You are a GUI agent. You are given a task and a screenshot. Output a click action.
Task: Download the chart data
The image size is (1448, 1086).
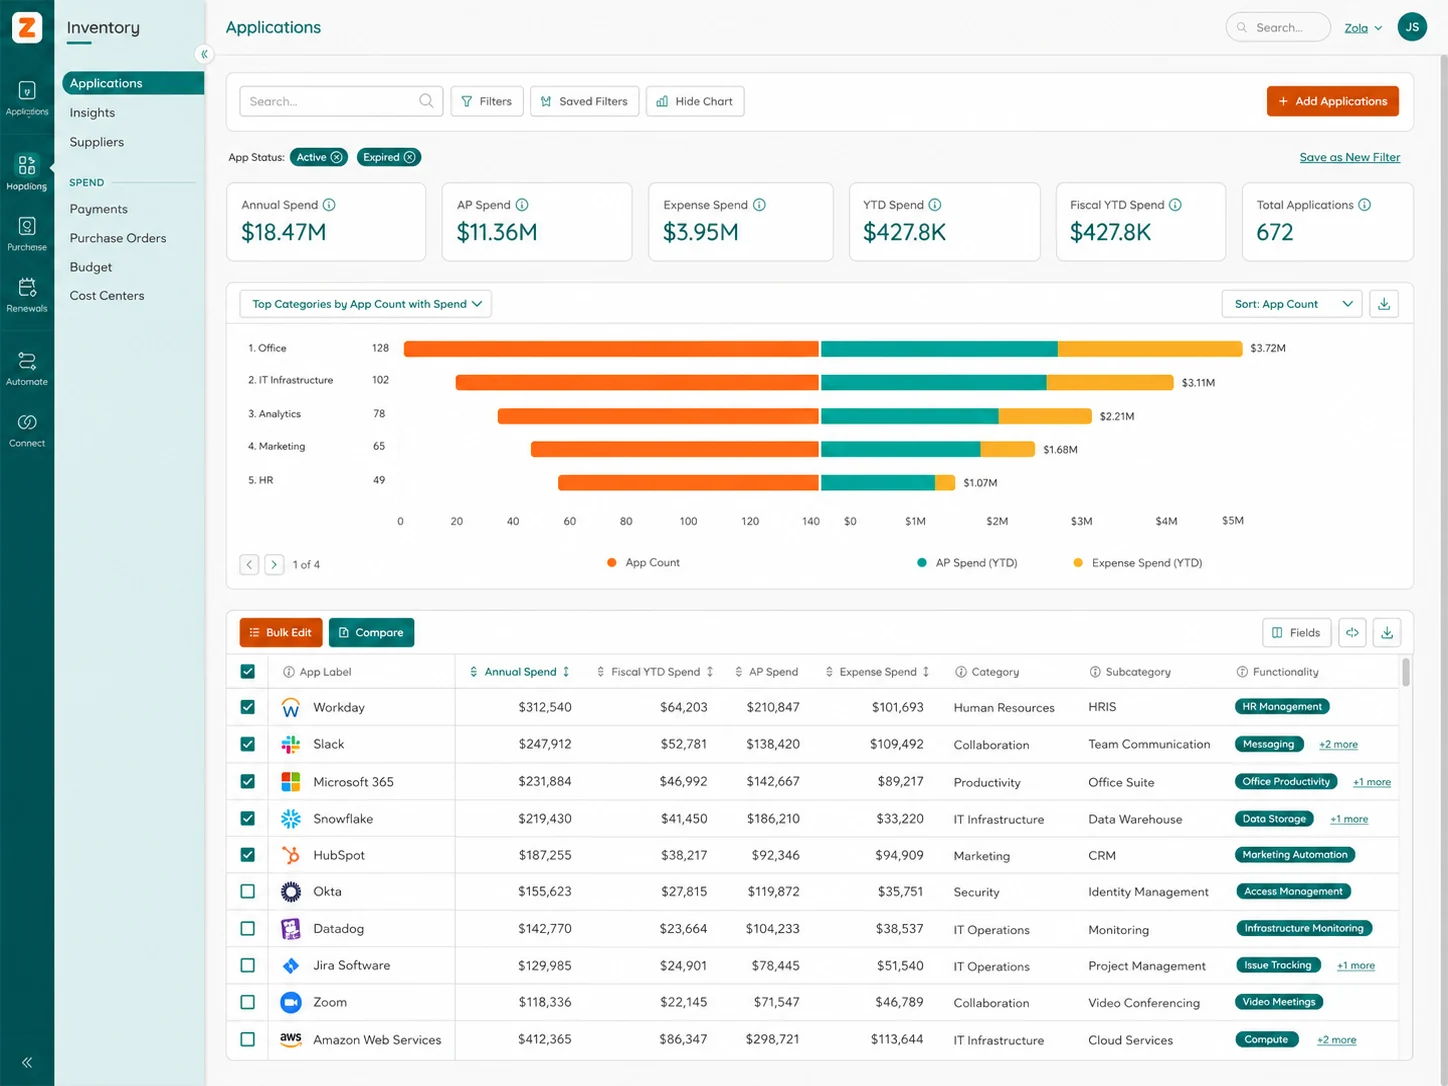(1384, 304)
